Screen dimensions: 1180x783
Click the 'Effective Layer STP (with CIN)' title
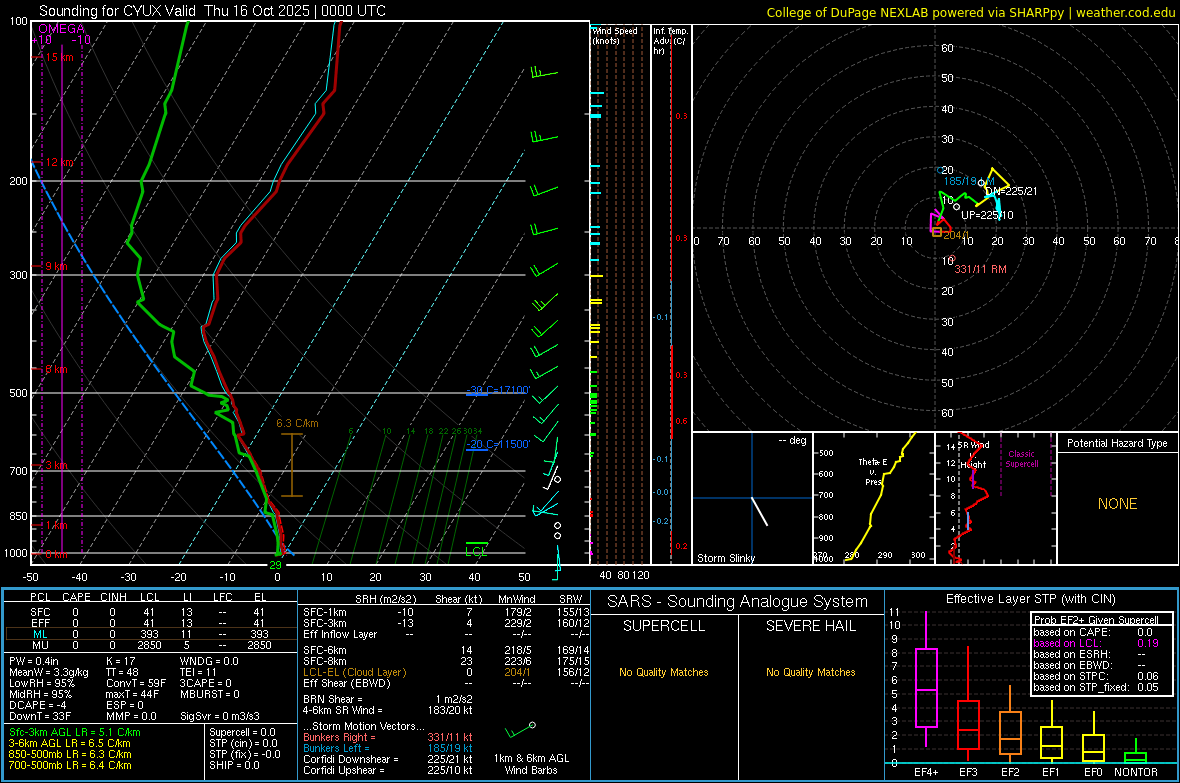pos(1030,599)
